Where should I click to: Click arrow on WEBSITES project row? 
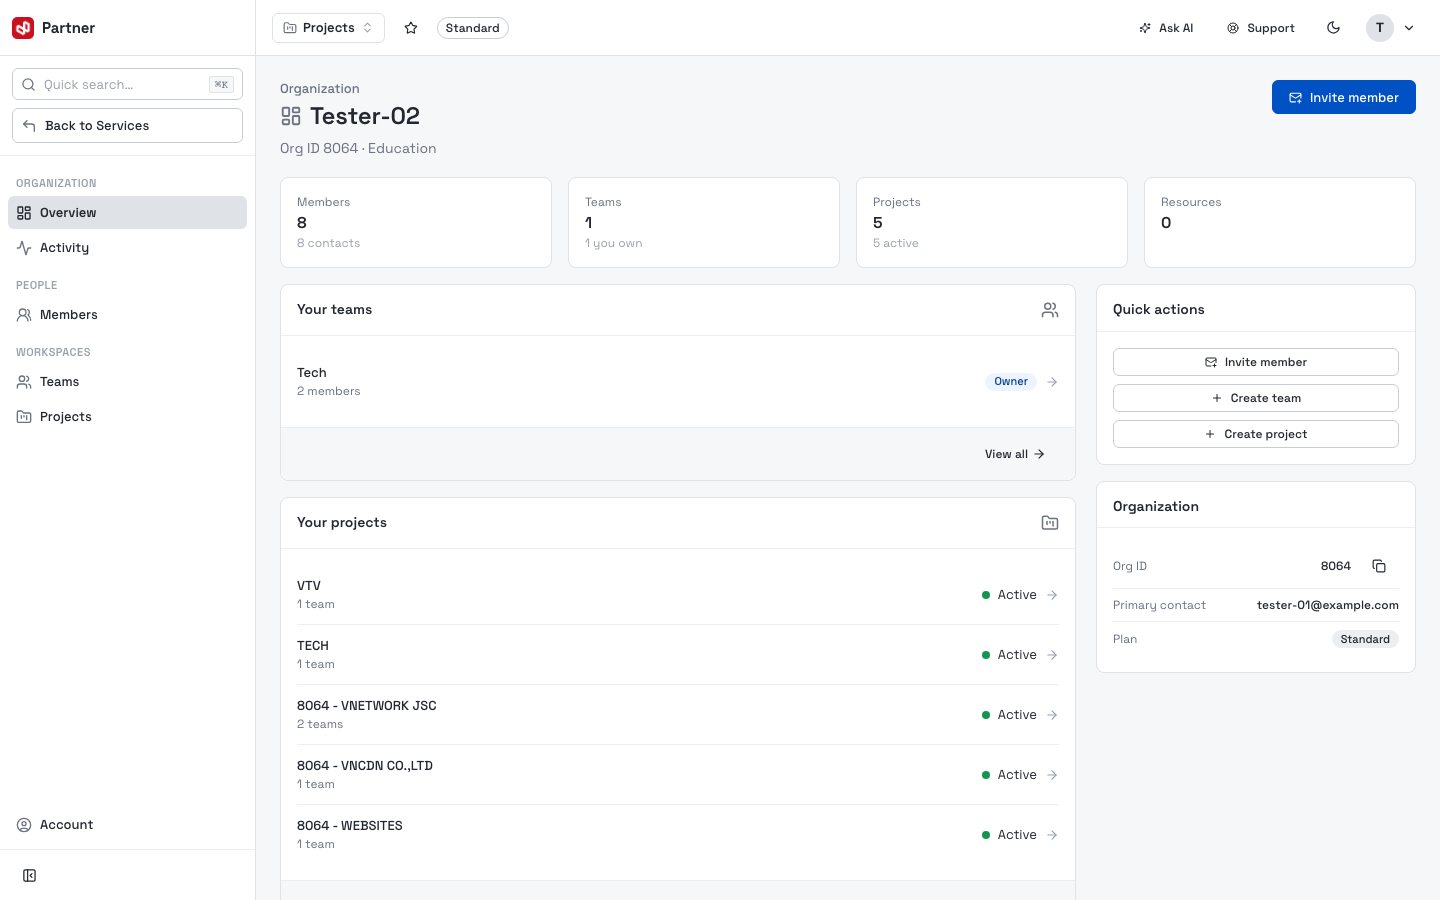click(x=1052, y=835)
